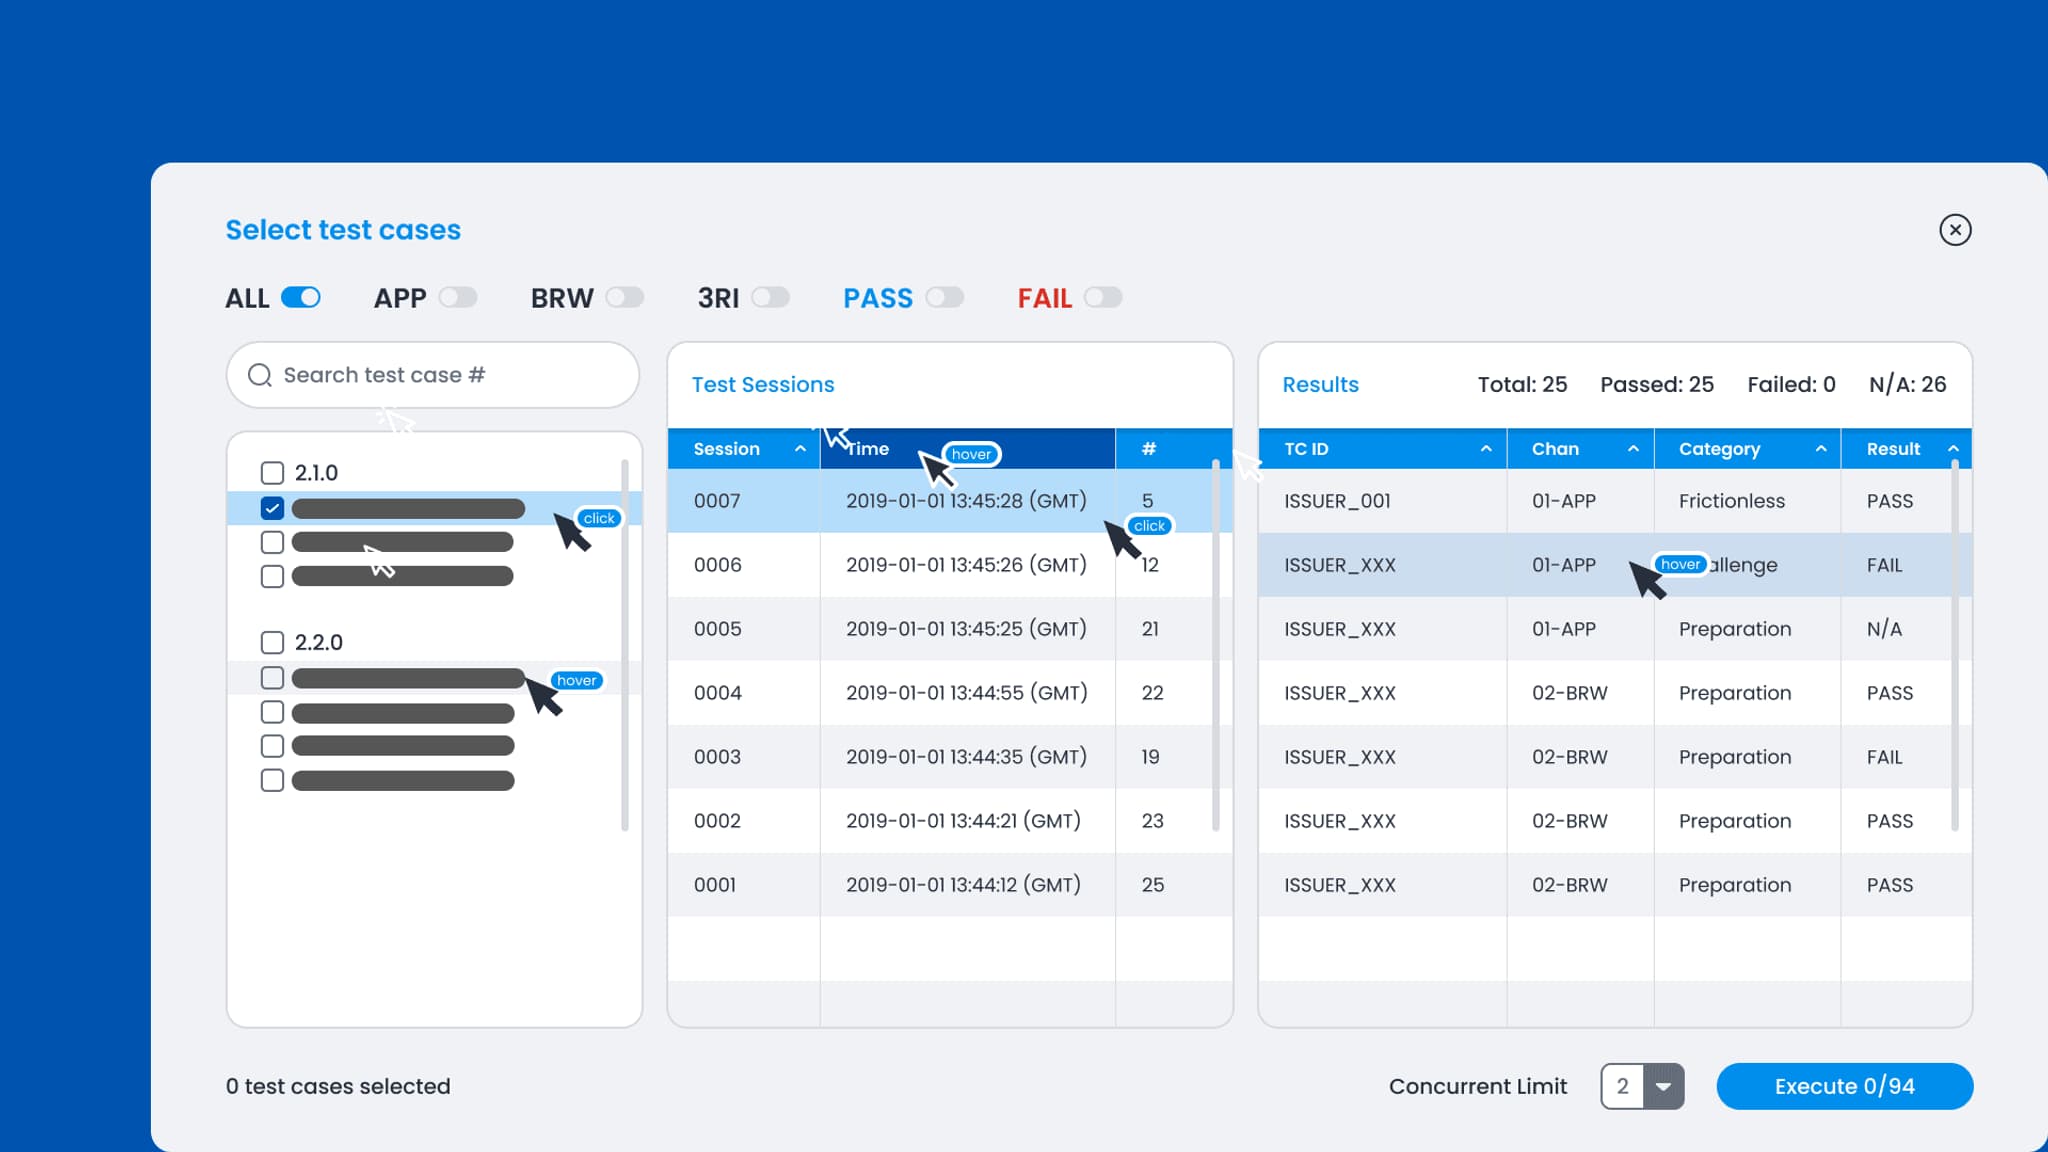Click the search magnifier icon

(x=260, y=375)
